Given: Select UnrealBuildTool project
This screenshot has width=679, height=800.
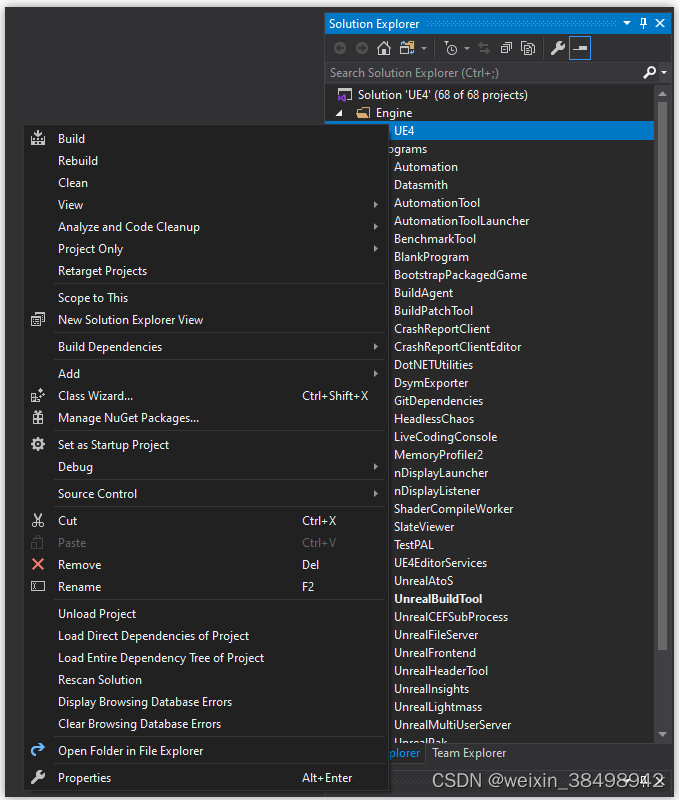Looking at the screenshot, I should [438, 599].
